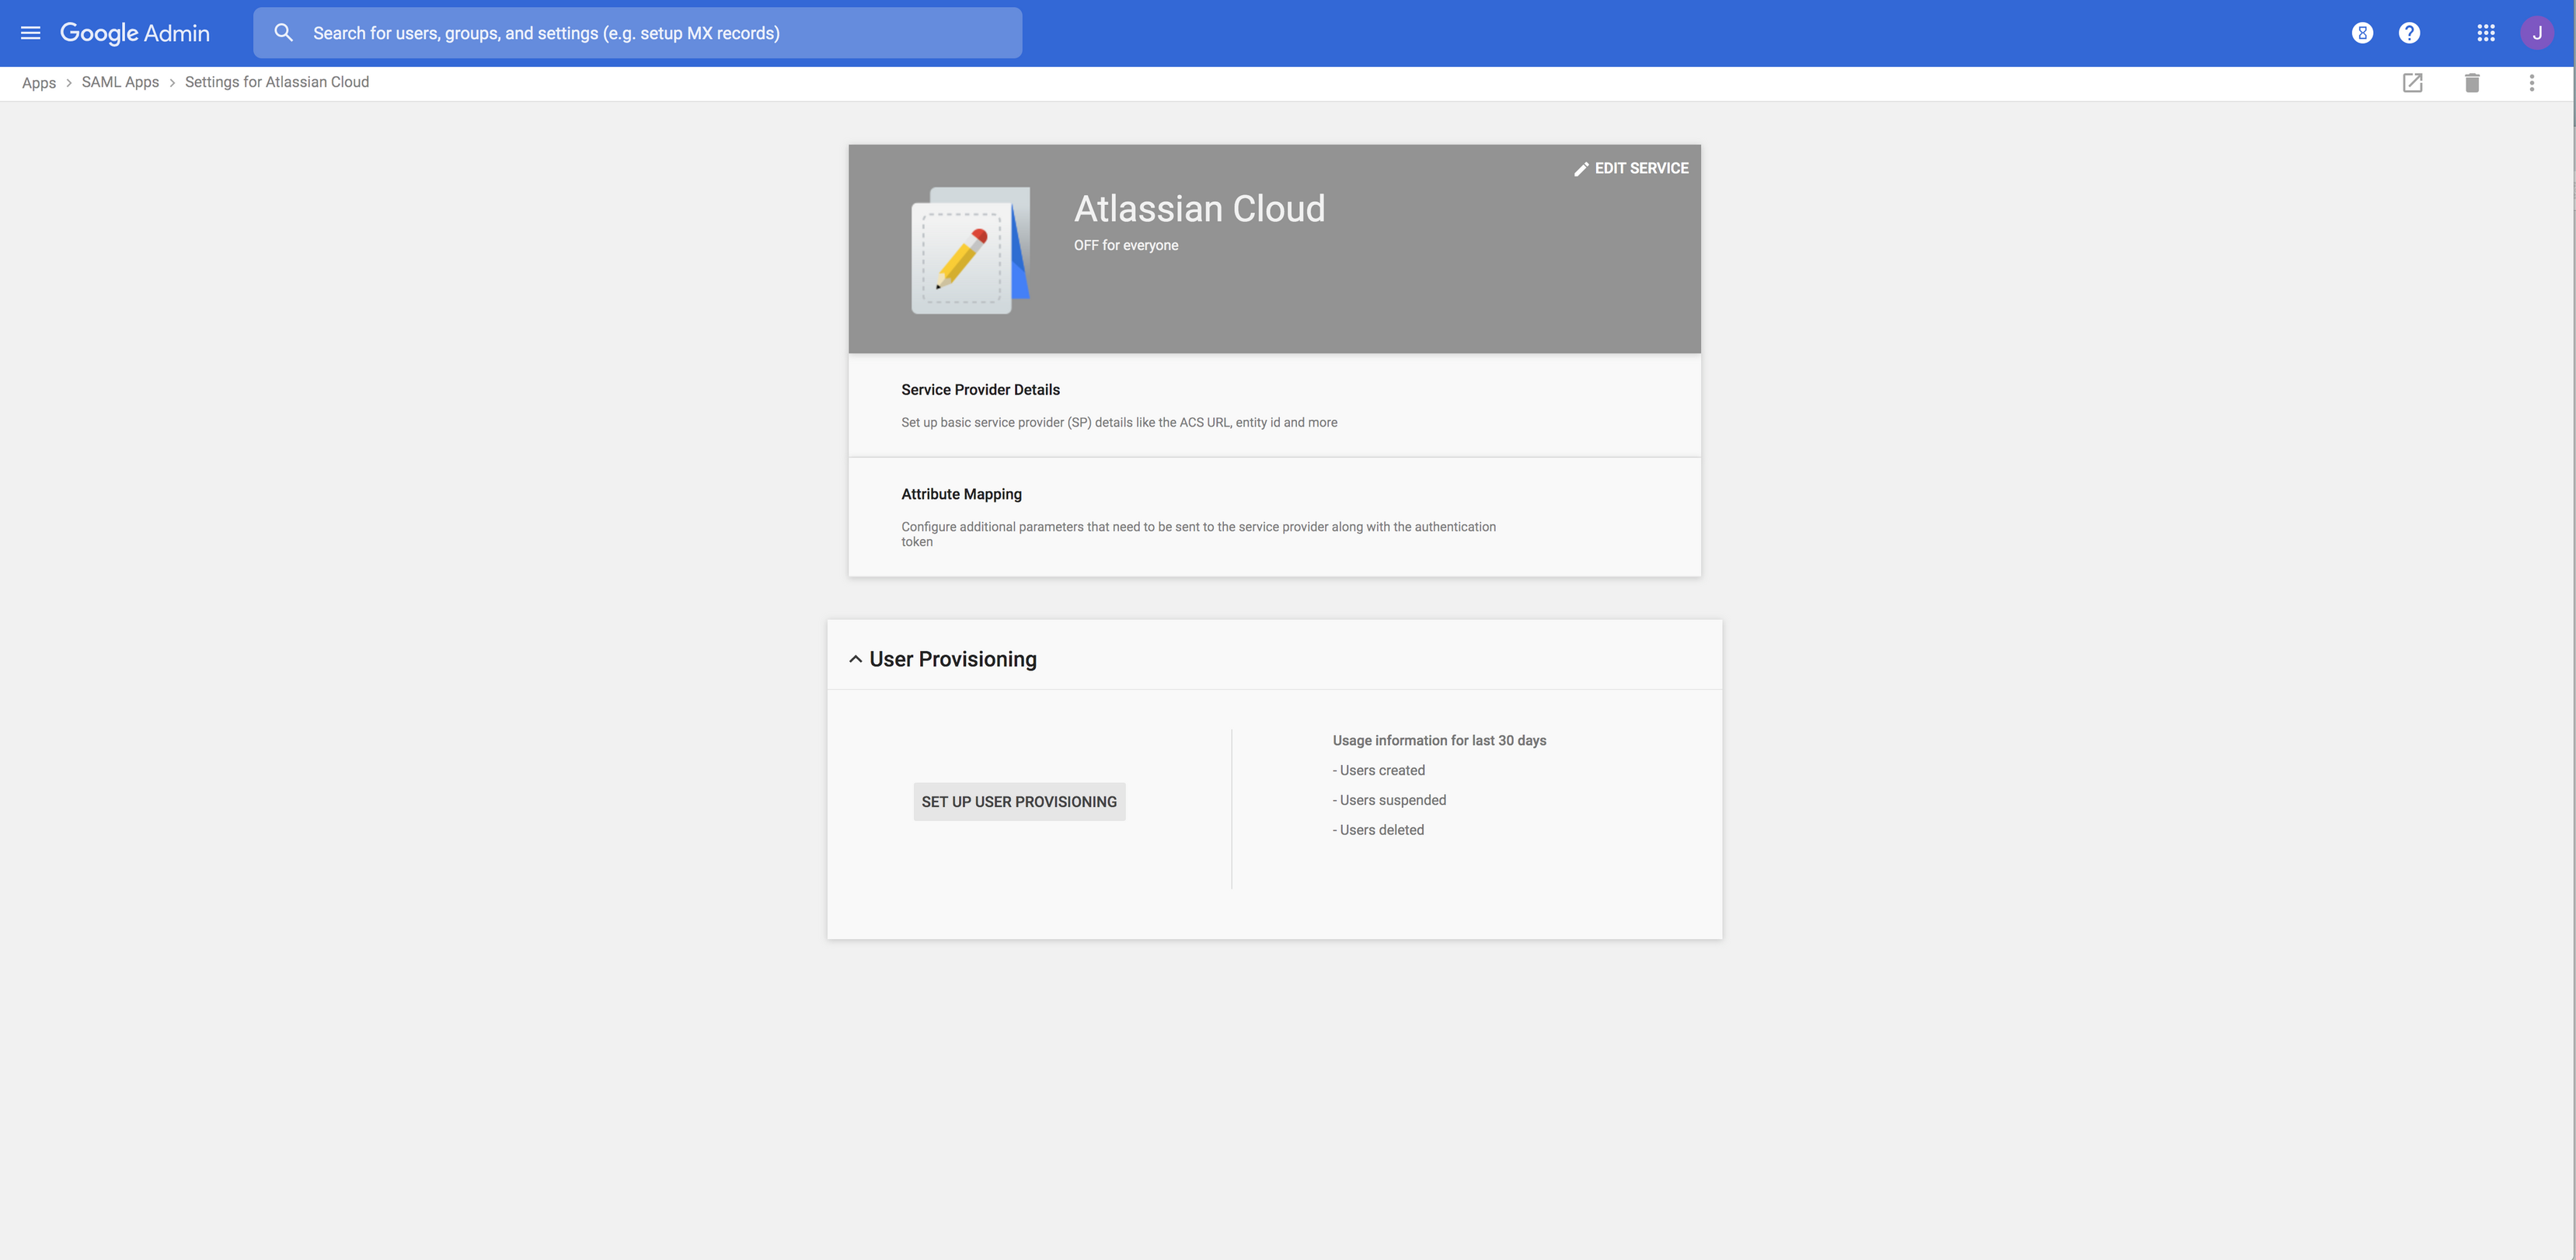Click the Atlassian Cloud app icon
The width and height of the screenshot is (2576, 1260).
pyautogui.click(x=970, y=250)
